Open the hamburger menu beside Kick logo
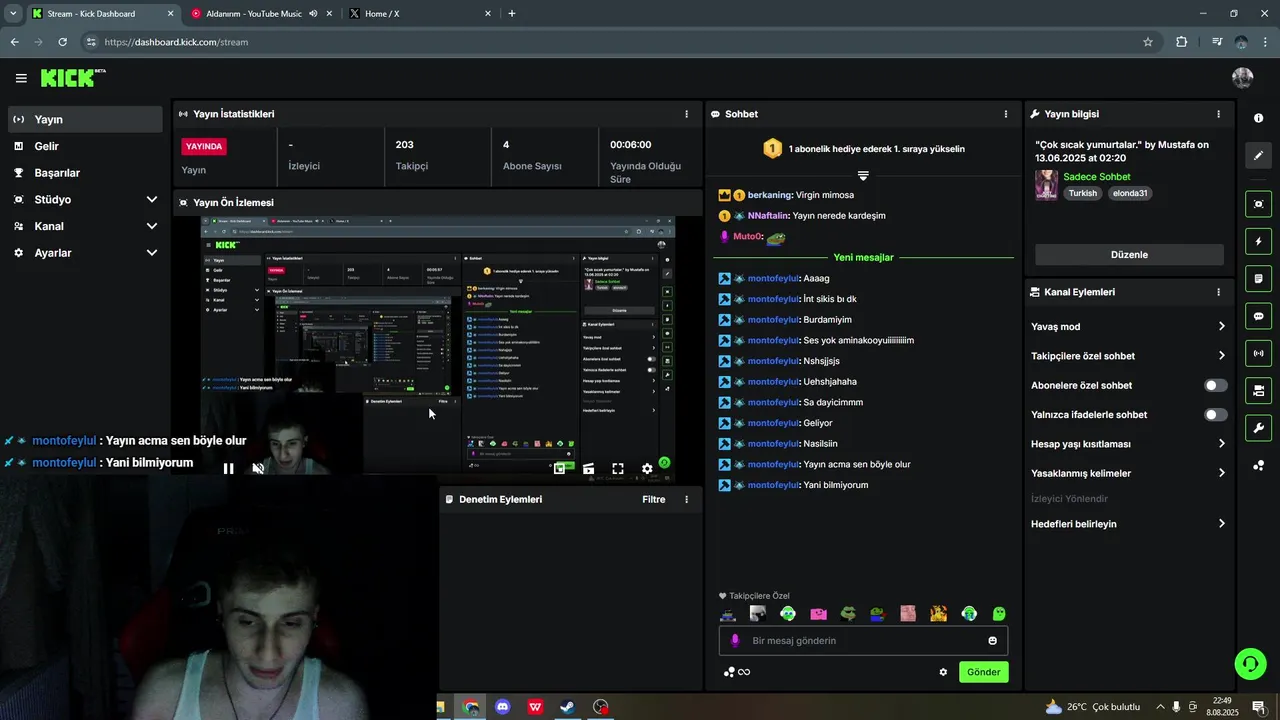Screen dimensions: 1280x720 point(21,78)
